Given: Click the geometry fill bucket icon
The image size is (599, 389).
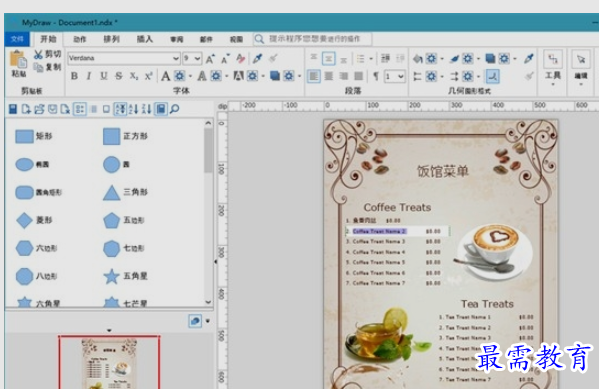Looking at the screenshot, I should pyautogui.click(x=418, y=59).
